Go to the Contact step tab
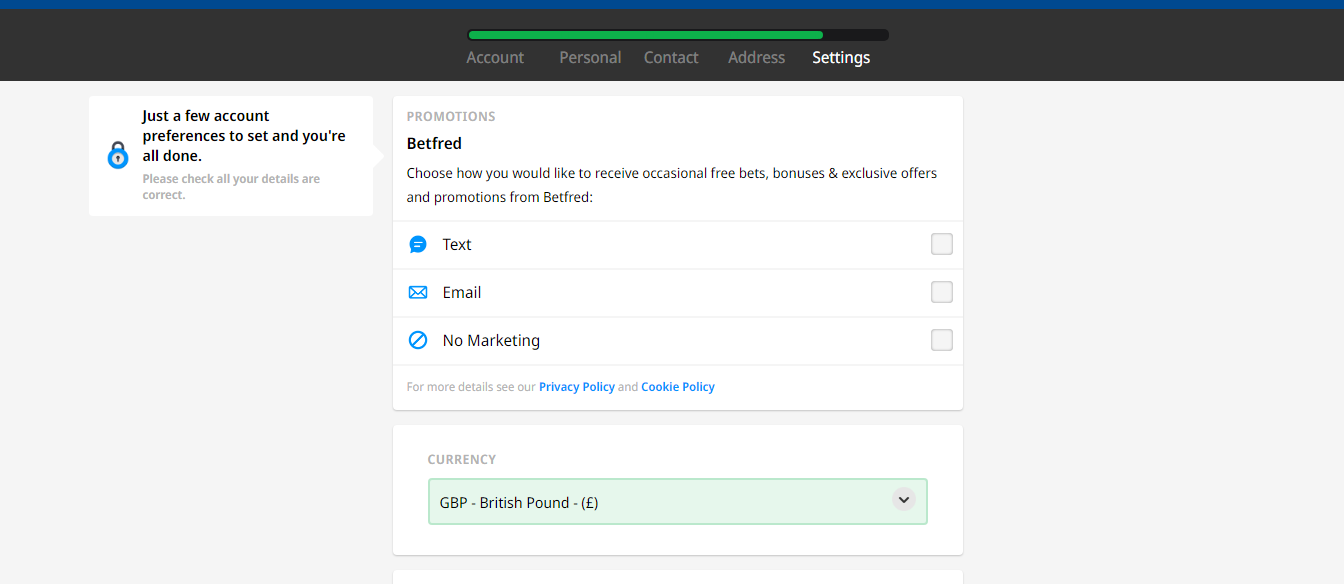This screenshot has width=1344, height=584. 671,58
